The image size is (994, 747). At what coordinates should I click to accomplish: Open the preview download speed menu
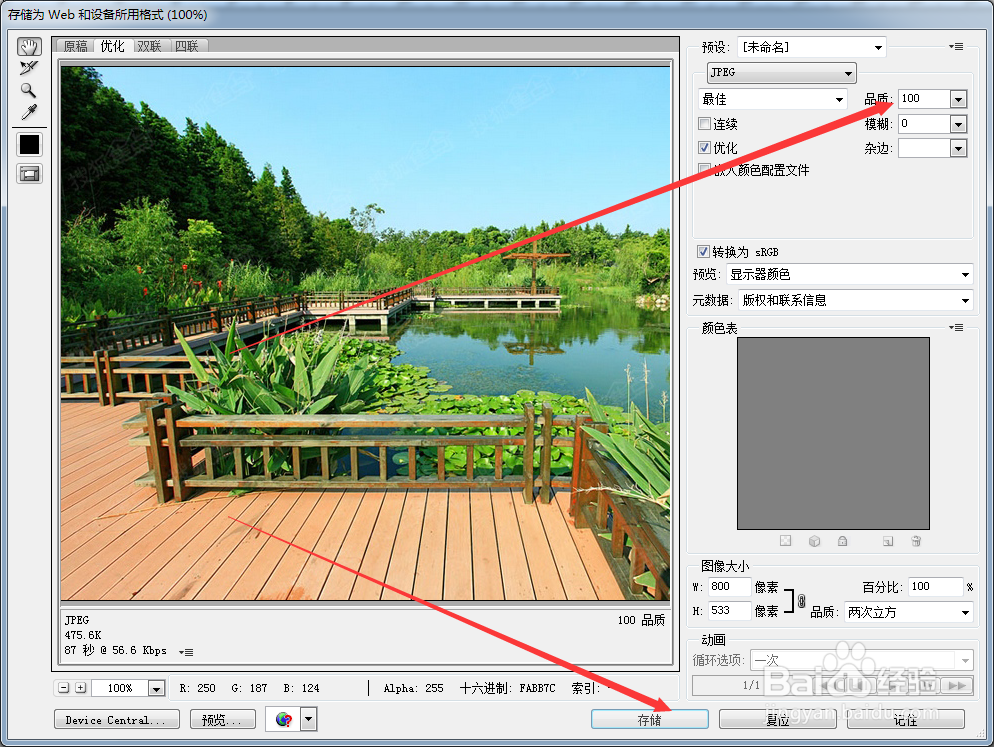[x=186, y=652]
